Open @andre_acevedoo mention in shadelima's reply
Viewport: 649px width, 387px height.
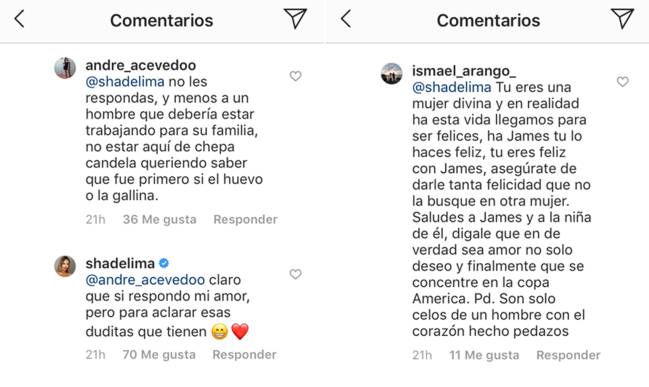(145, 280)
